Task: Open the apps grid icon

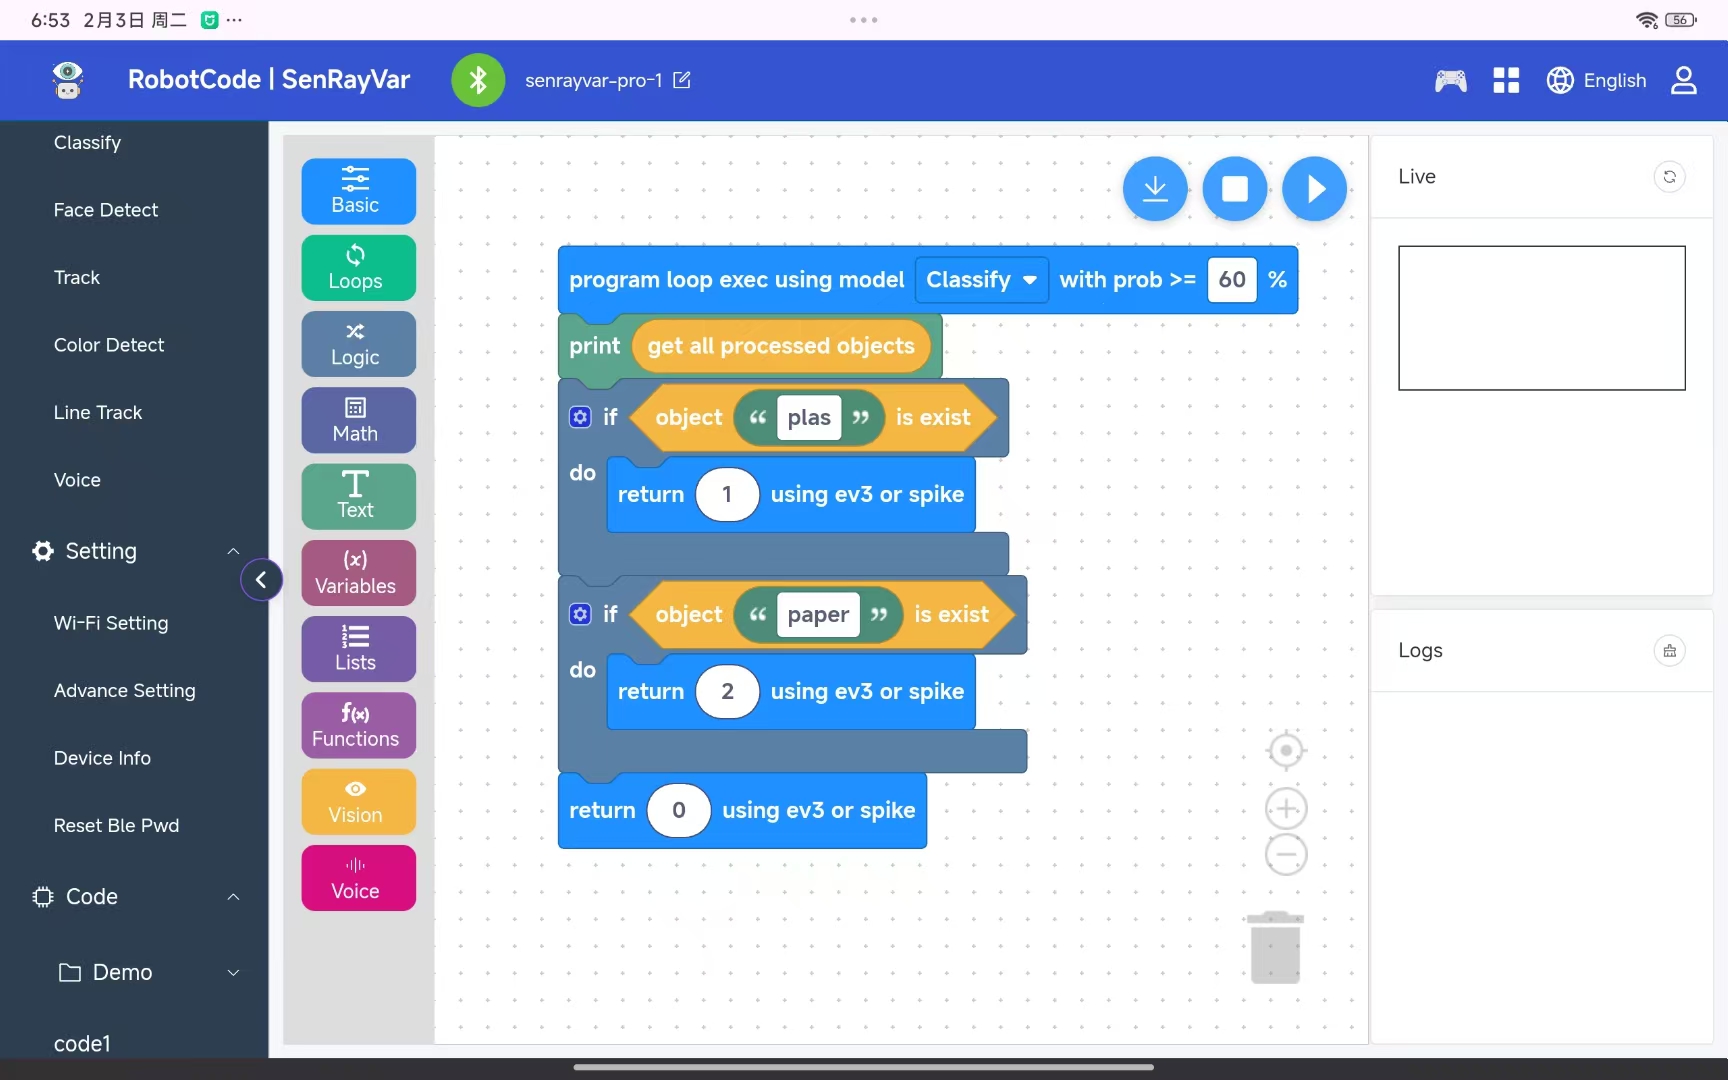Action: pyautogui.click(x=1506, y=80)
